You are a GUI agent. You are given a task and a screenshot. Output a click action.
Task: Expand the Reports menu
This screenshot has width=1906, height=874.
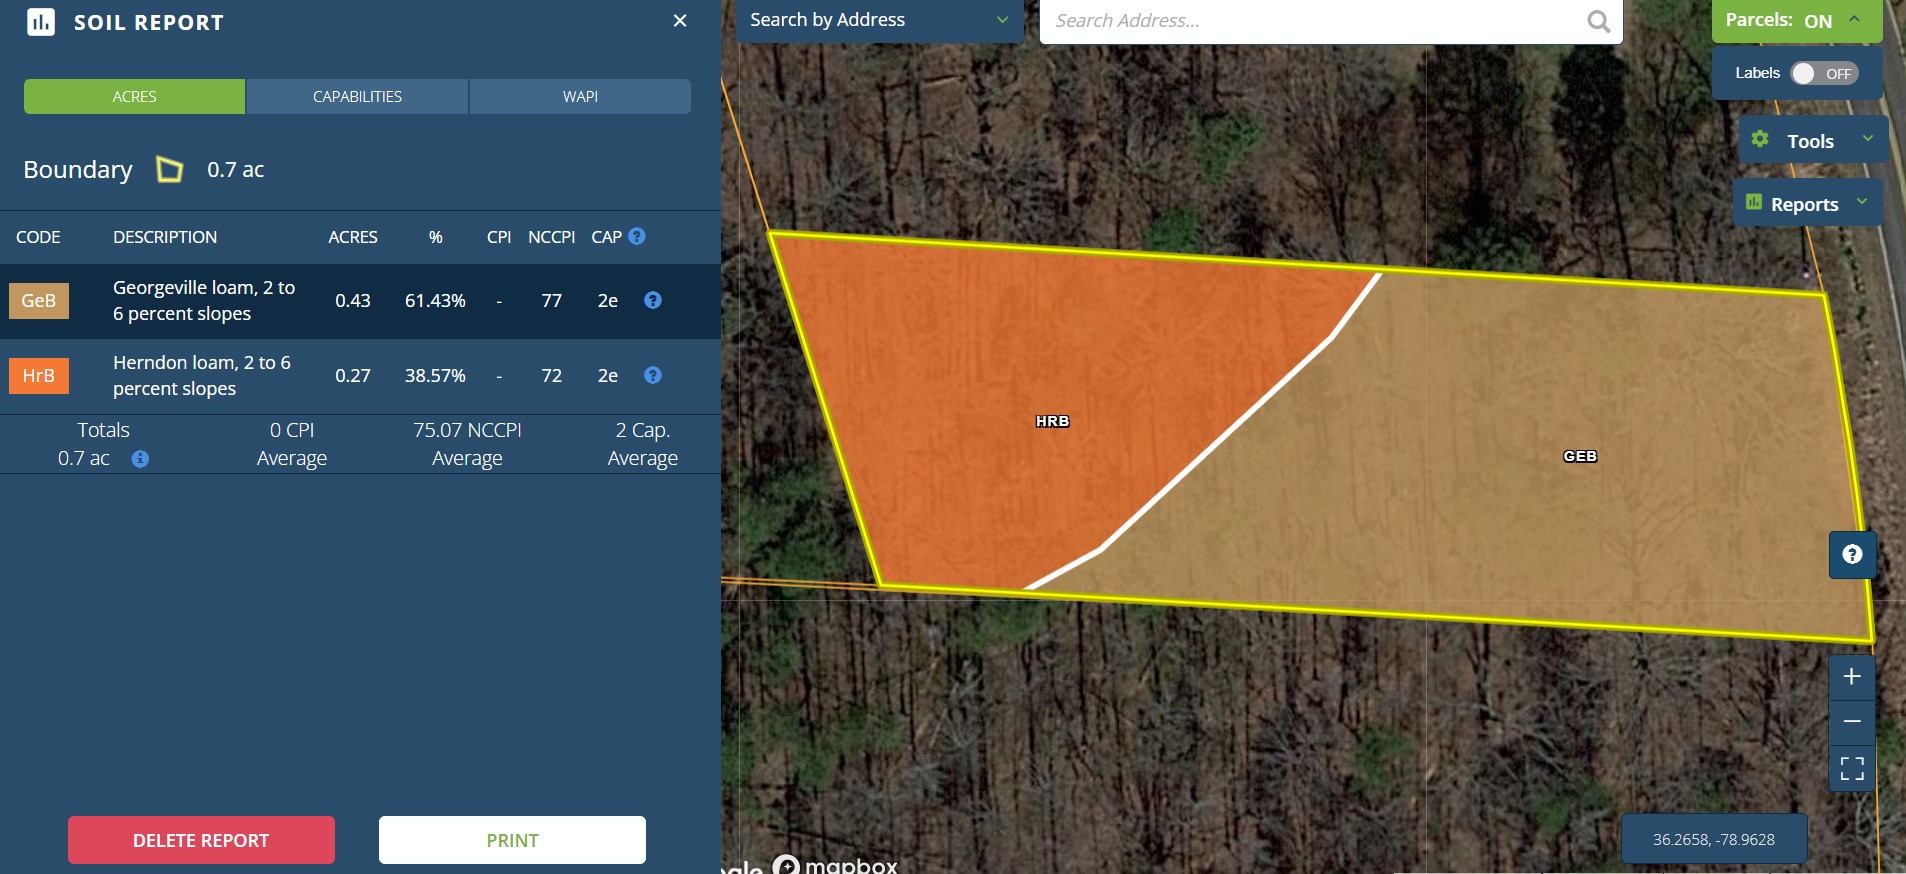1806,204
